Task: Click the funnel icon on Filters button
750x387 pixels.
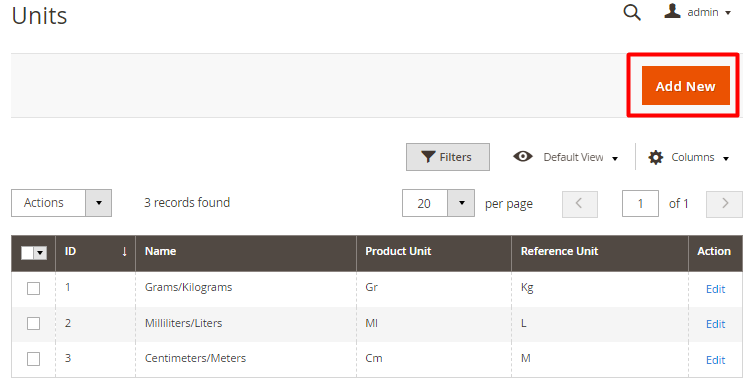Action: coord(428,157)
